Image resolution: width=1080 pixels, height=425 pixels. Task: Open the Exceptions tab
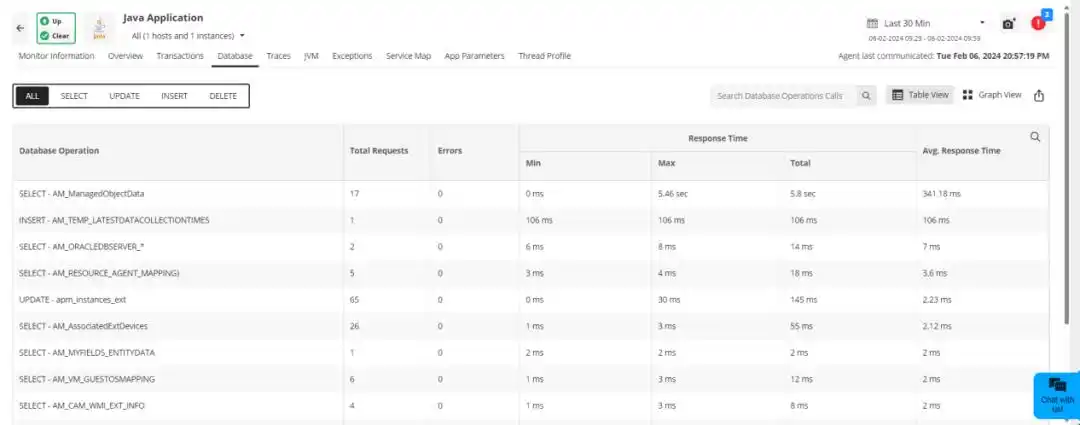(x=352, y=56)
